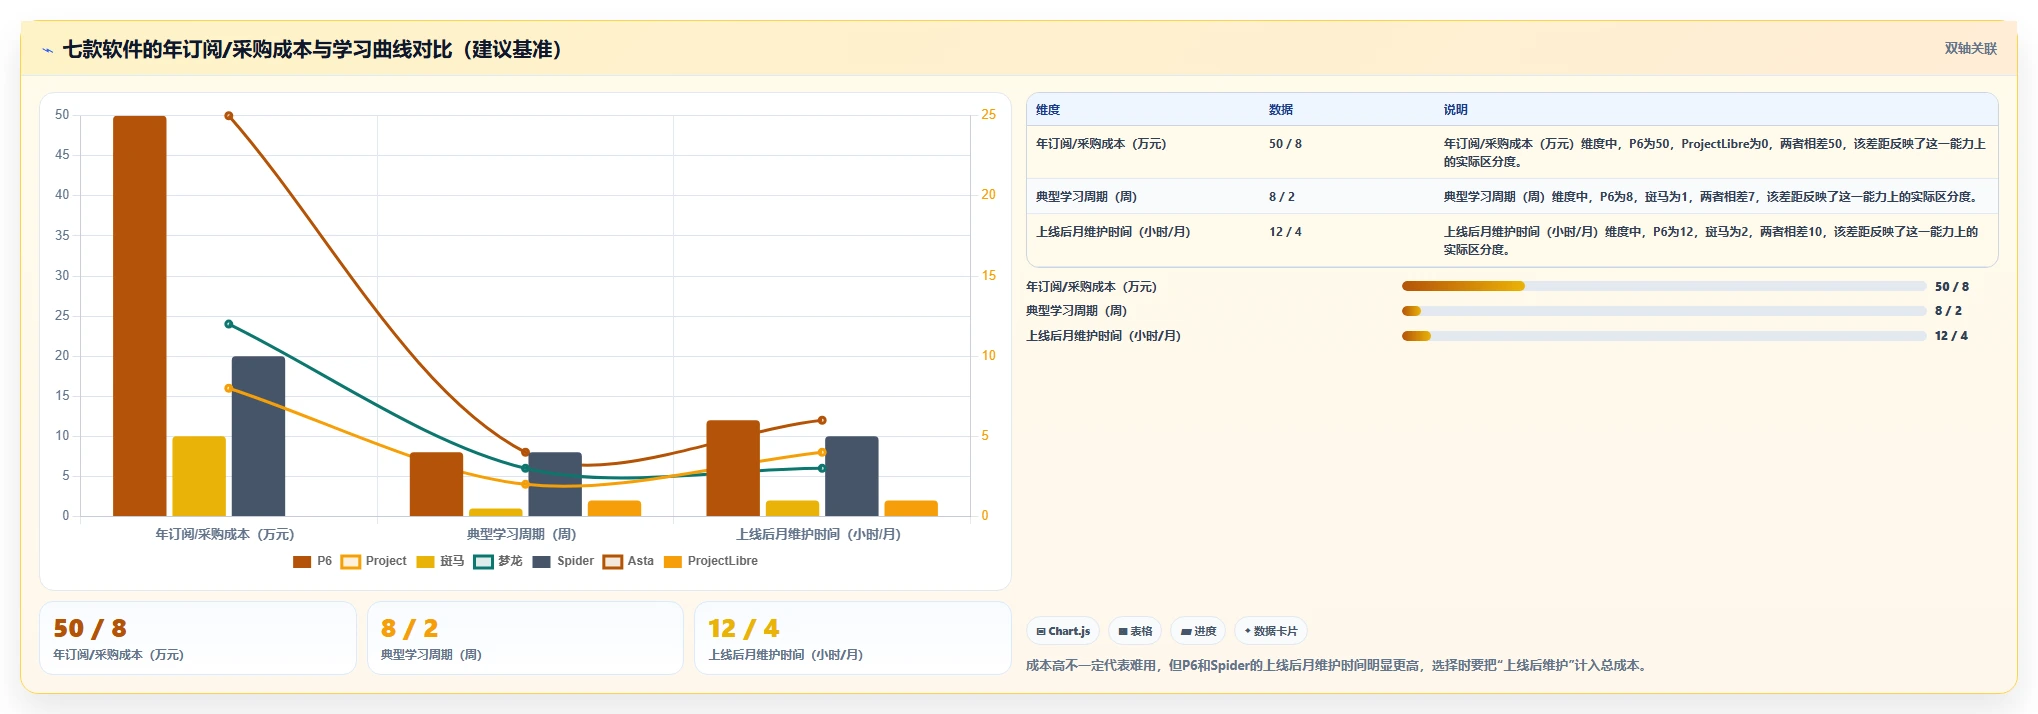Click the explanation text mentioning P6为8，斑马为1
Viewport: 2038px width, 714px height.
1710,197
